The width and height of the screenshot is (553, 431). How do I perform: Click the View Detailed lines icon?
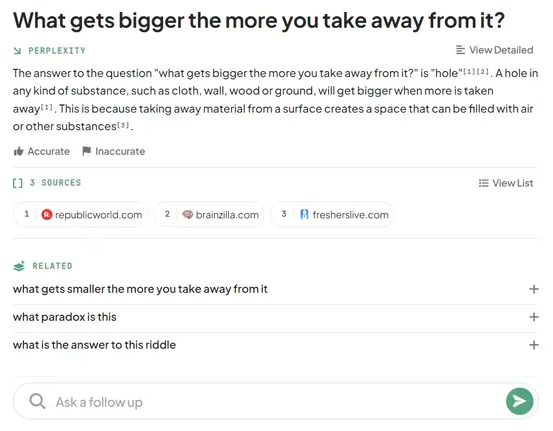pos(460,50)
